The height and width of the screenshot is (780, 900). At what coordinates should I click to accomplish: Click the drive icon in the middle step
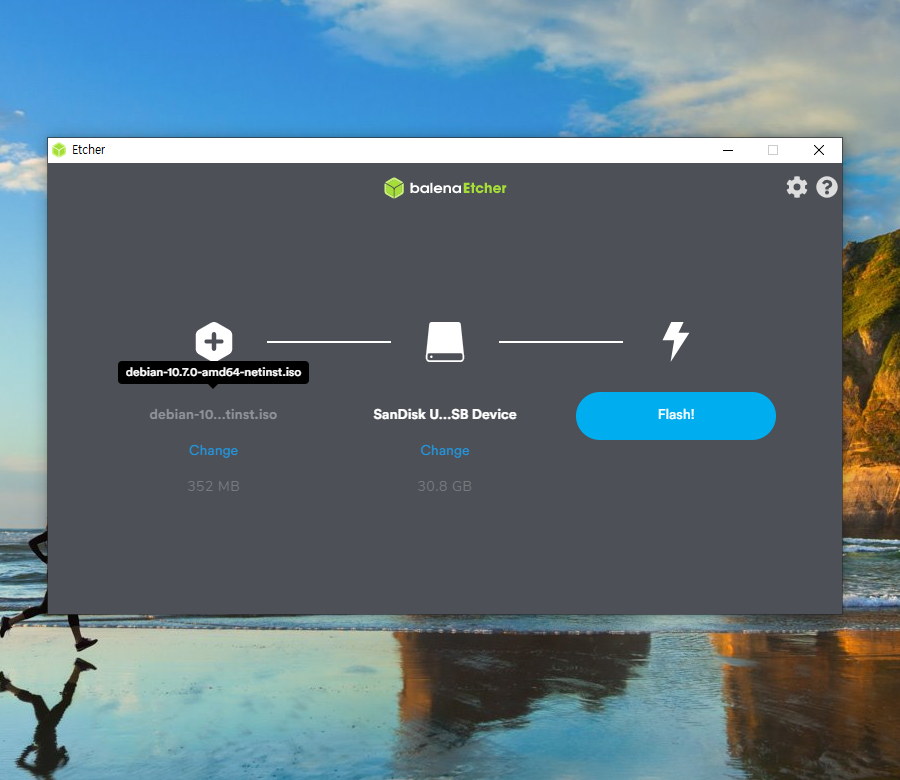[x=445, y=342]
